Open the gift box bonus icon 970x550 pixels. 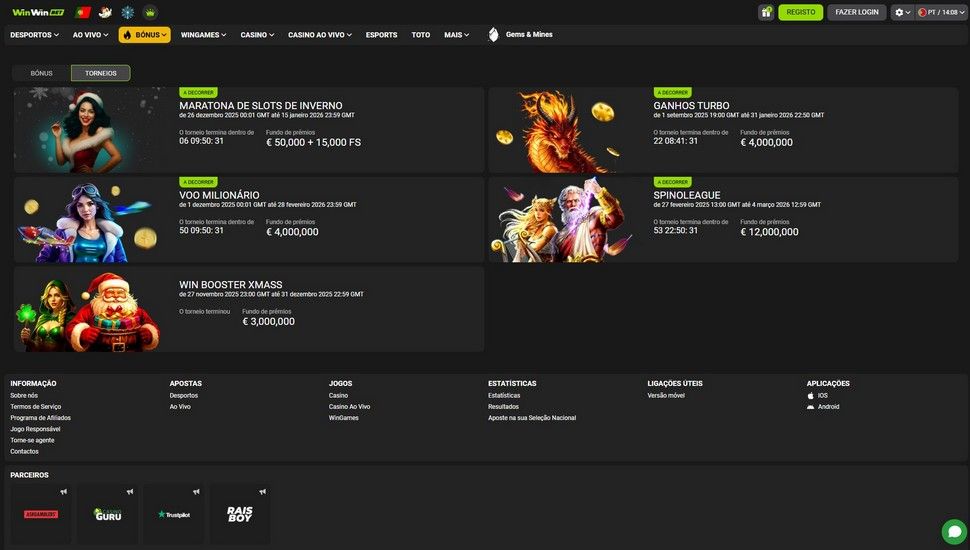click(766, 12)
